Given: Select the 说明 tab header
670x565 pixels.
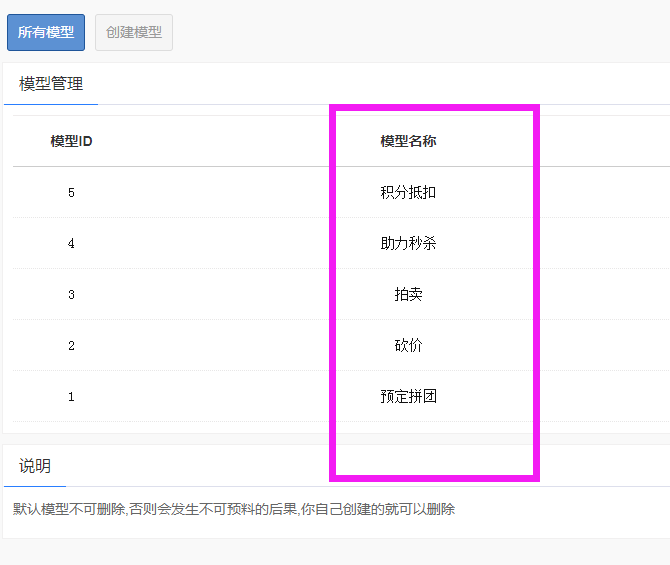Looking at the screenshot, I should coord(35,466).
